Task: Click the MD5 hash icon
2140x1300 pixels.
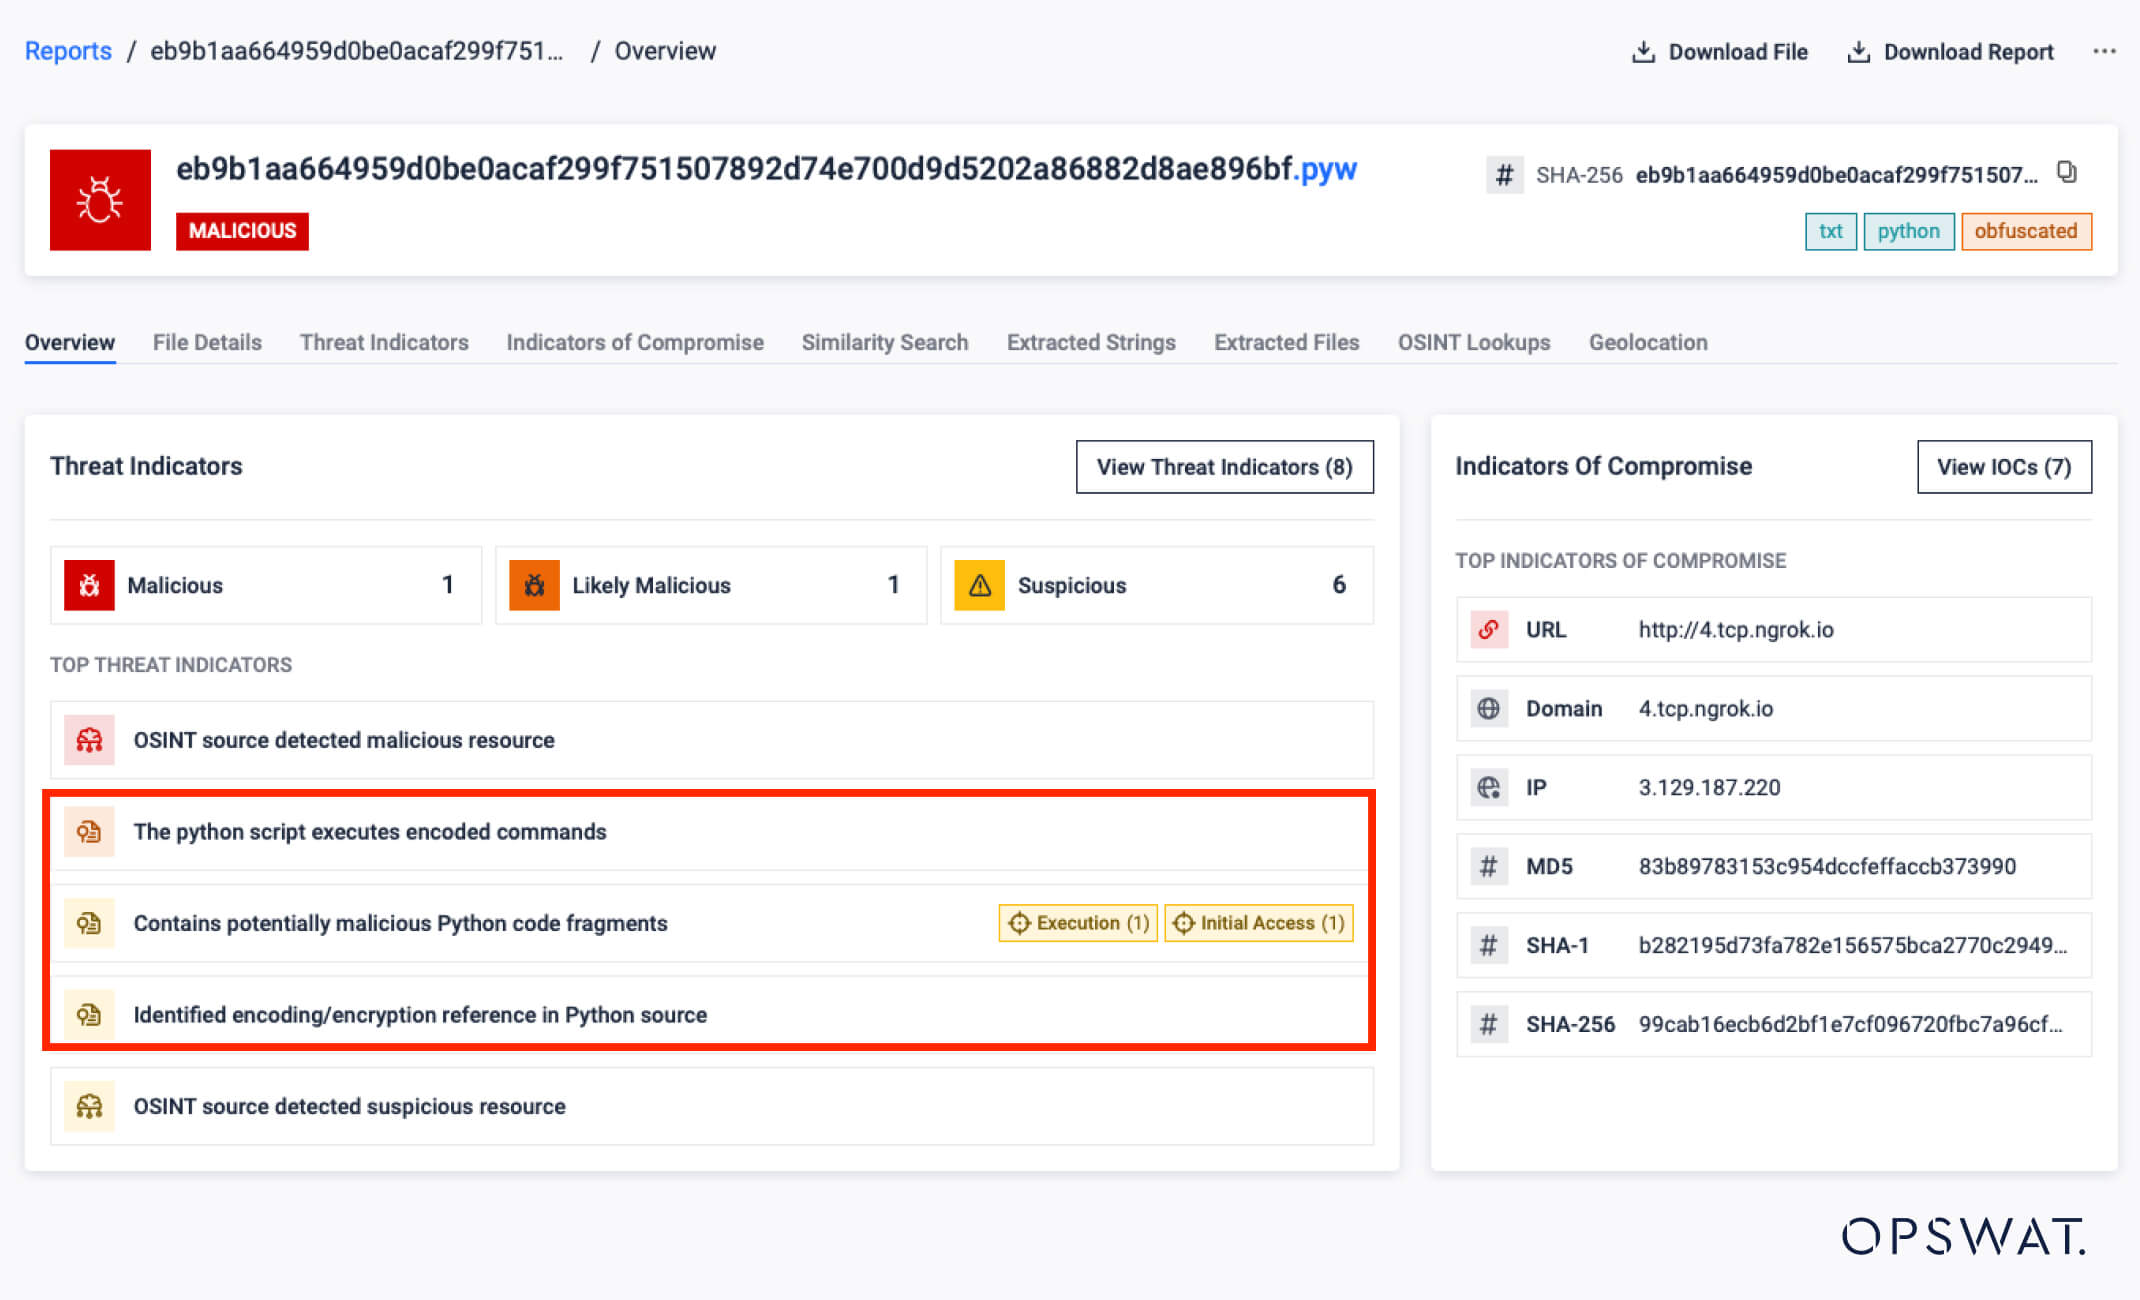Action: [1488, 867]
